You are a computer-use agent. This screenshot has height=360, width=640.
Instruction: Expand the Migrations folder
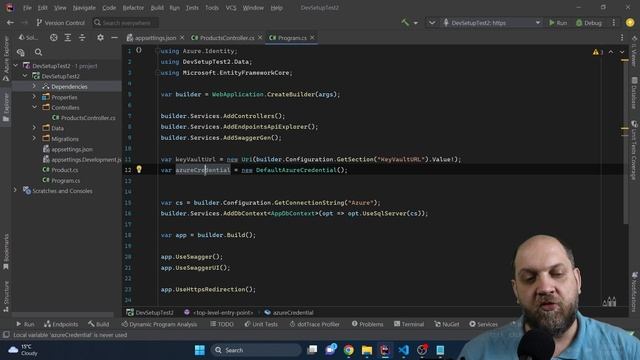[34, 139]
